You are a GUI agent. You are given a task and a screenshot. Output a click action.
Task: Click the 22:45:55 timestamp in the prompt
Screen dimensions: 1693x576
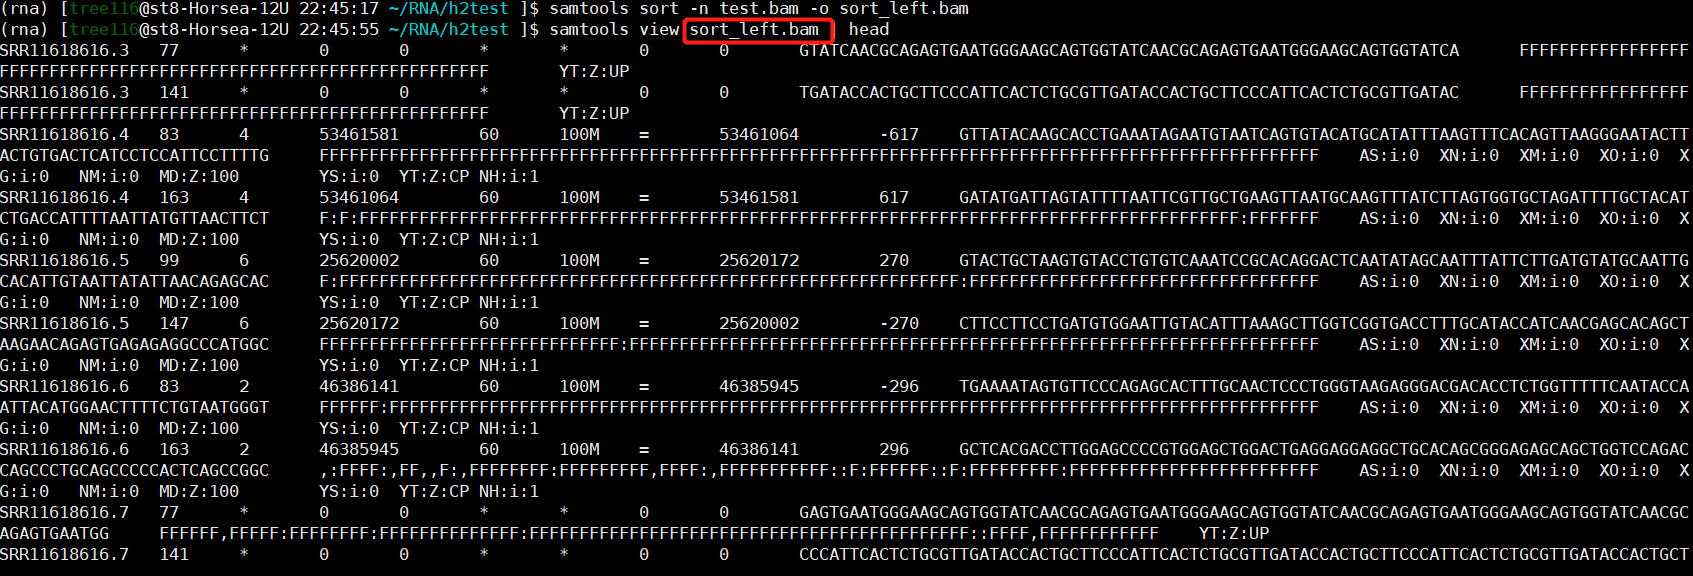tap(339, 29)
